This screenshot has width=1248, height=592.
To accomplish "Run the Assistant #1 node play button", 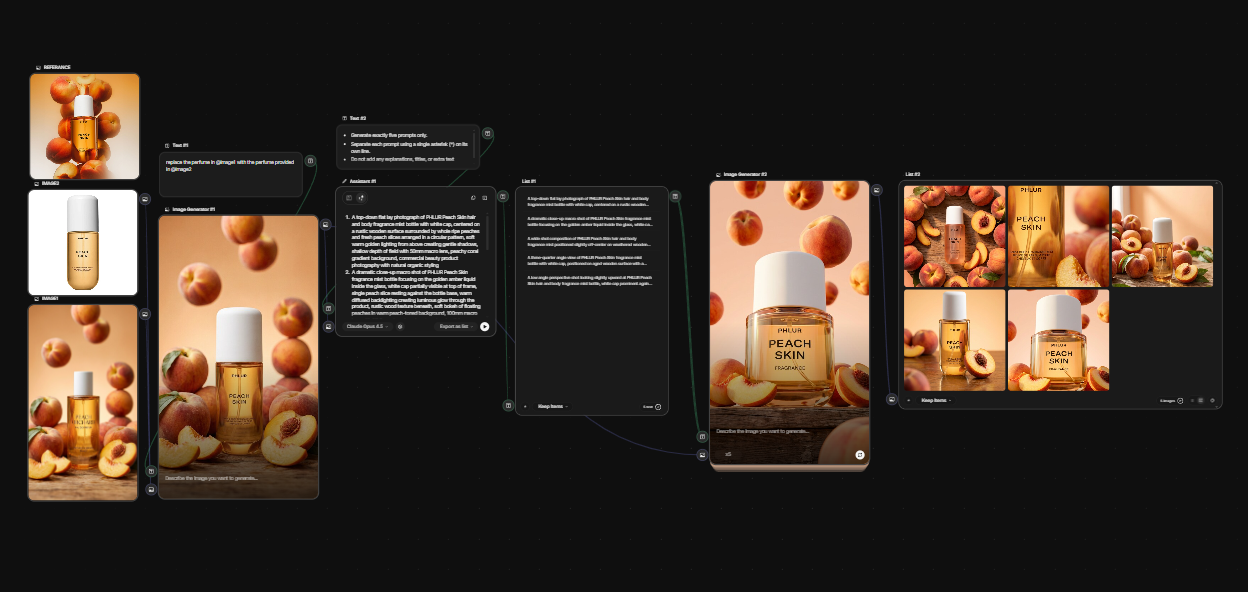I will (x=485, y=326).
